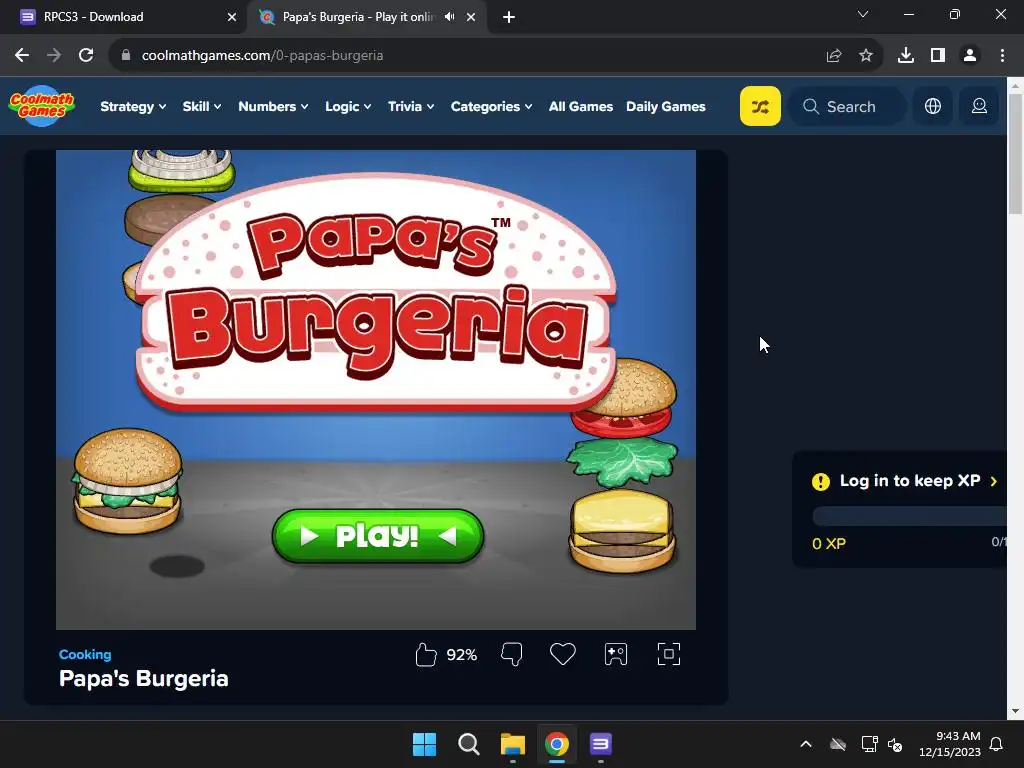
Task: Open the user account profile icon
Action: coord(979,106)
